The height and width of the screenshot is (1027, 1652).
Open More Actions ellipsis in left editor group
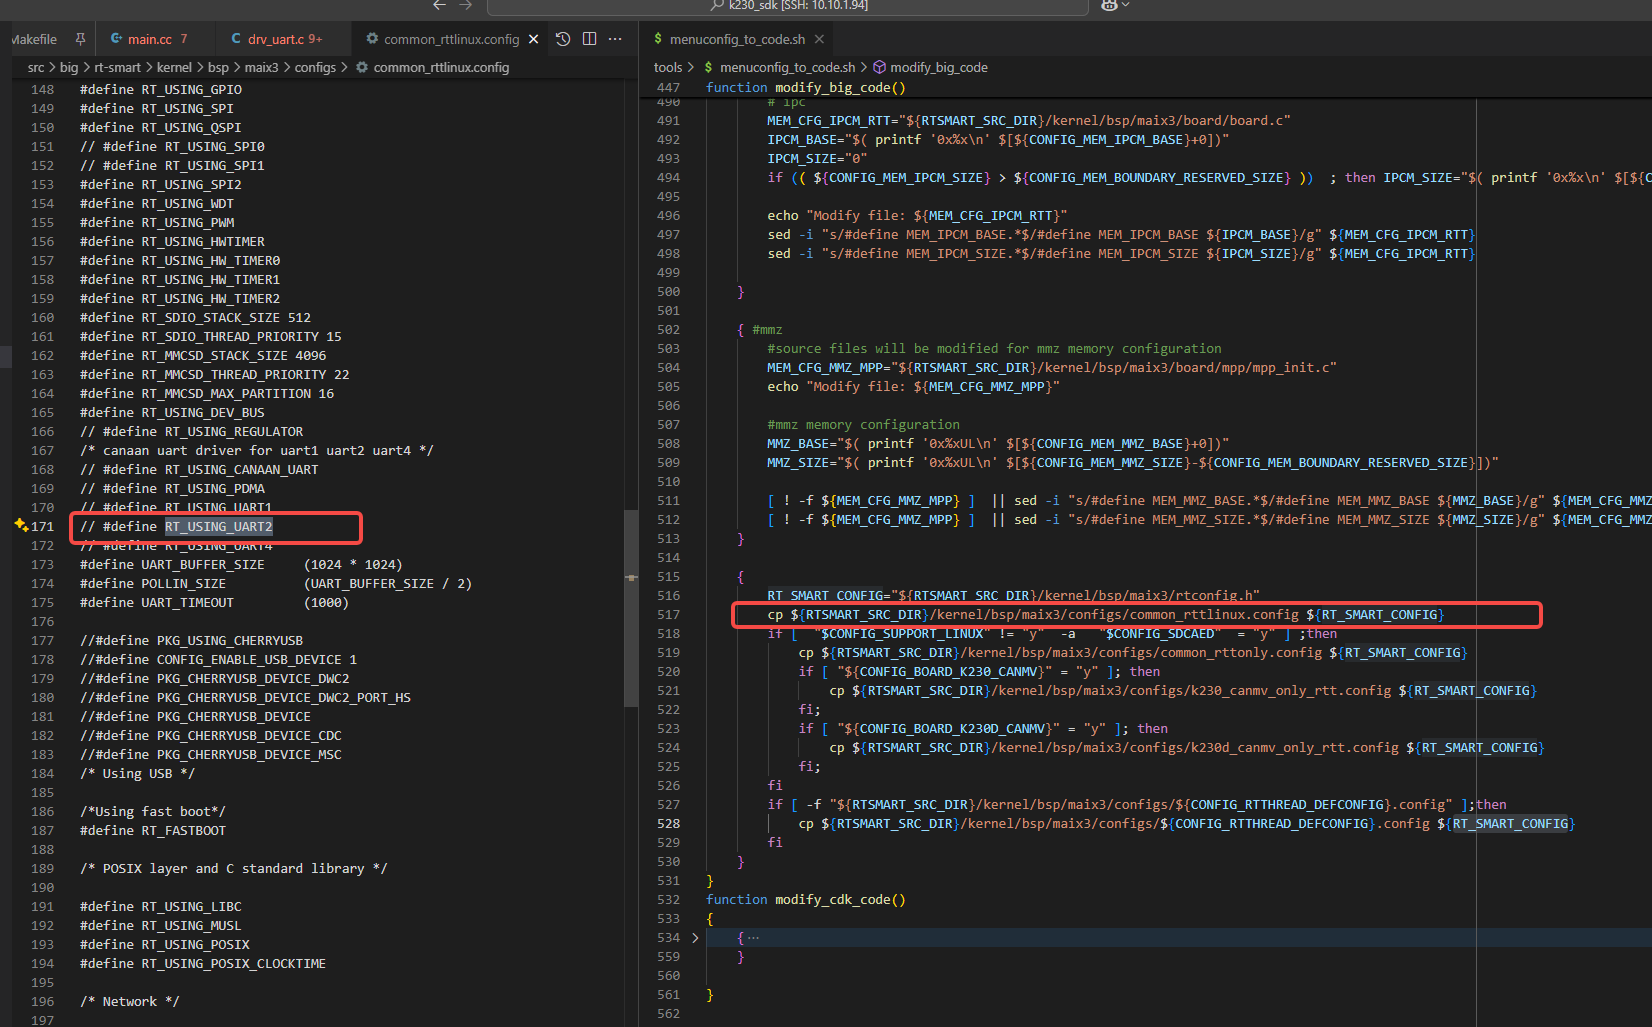tap(615, 39)
